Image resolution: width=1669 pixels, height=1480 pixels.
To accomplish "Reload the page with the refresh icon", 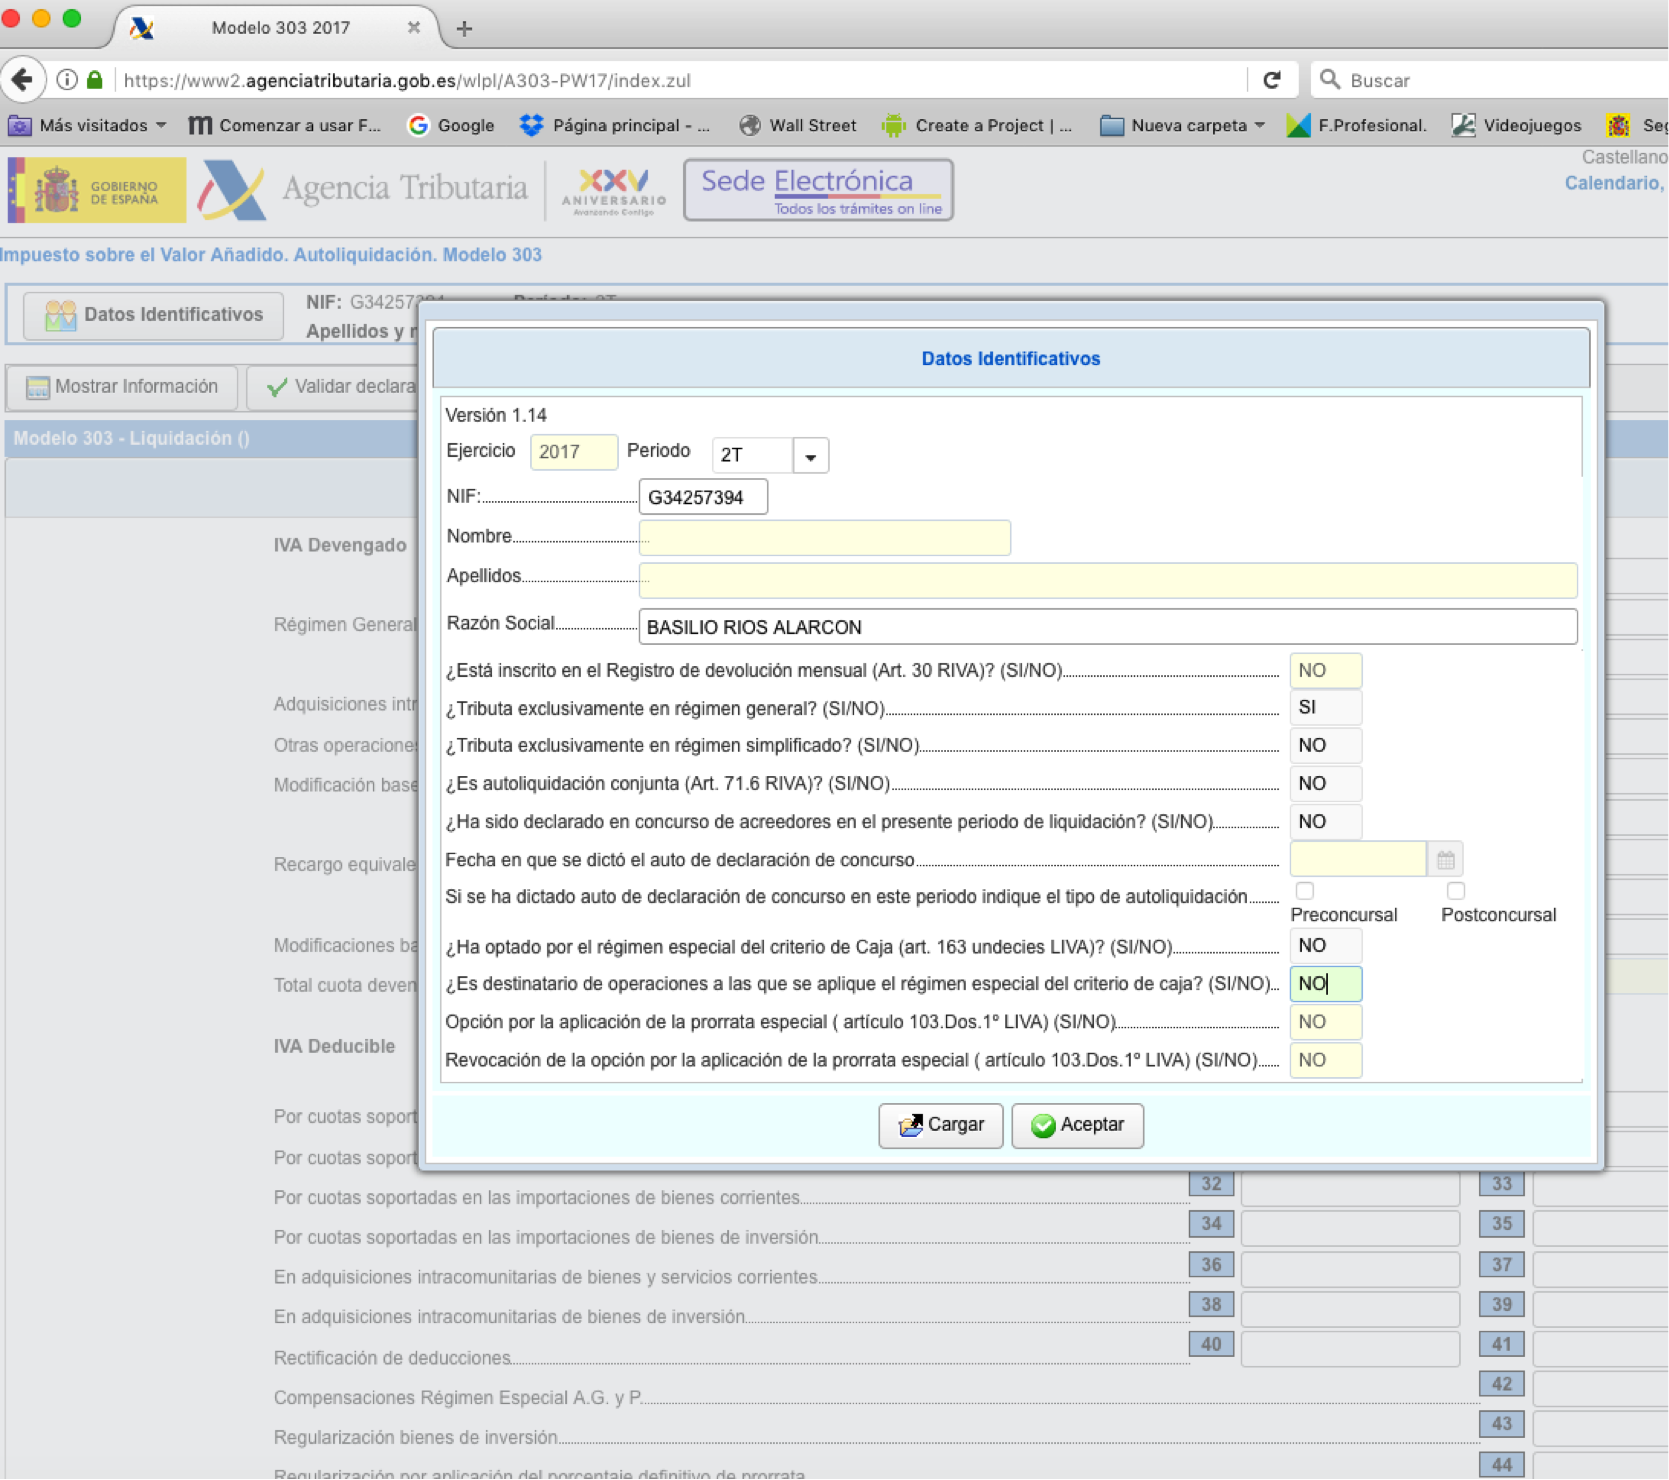I will tap(1272, 80).
